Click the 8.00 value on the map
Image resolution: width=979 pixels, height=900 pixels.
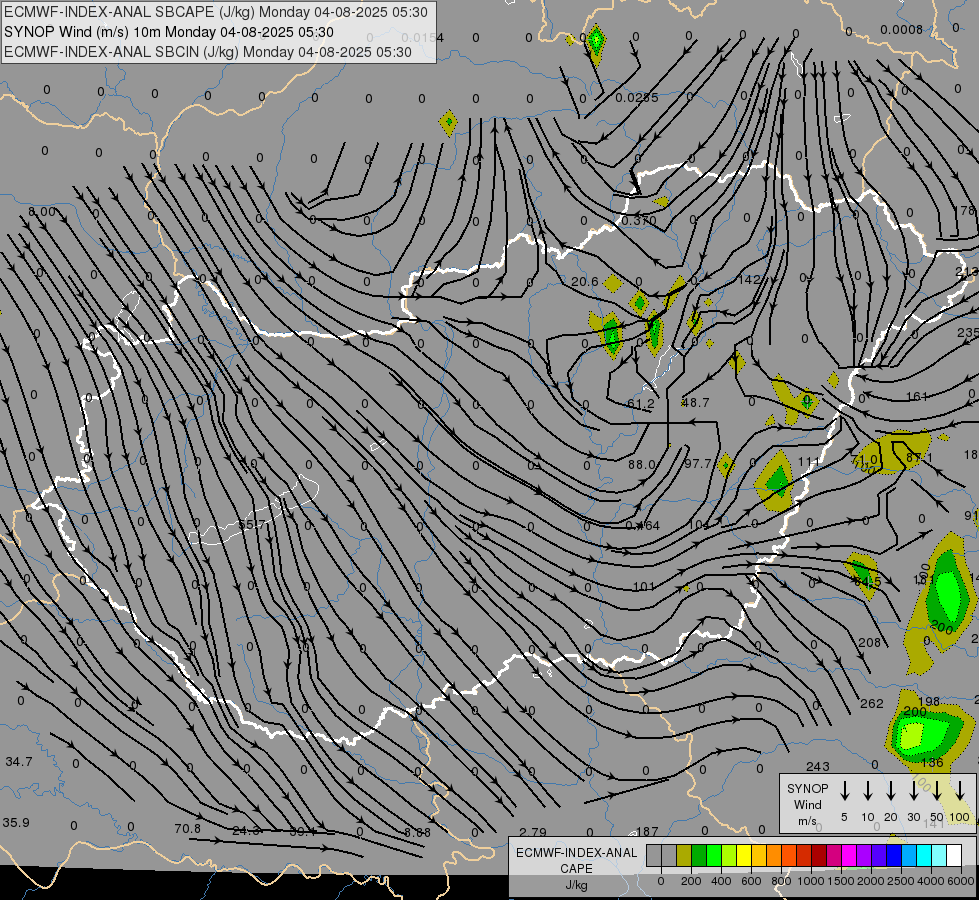click(x=42, y=212)
